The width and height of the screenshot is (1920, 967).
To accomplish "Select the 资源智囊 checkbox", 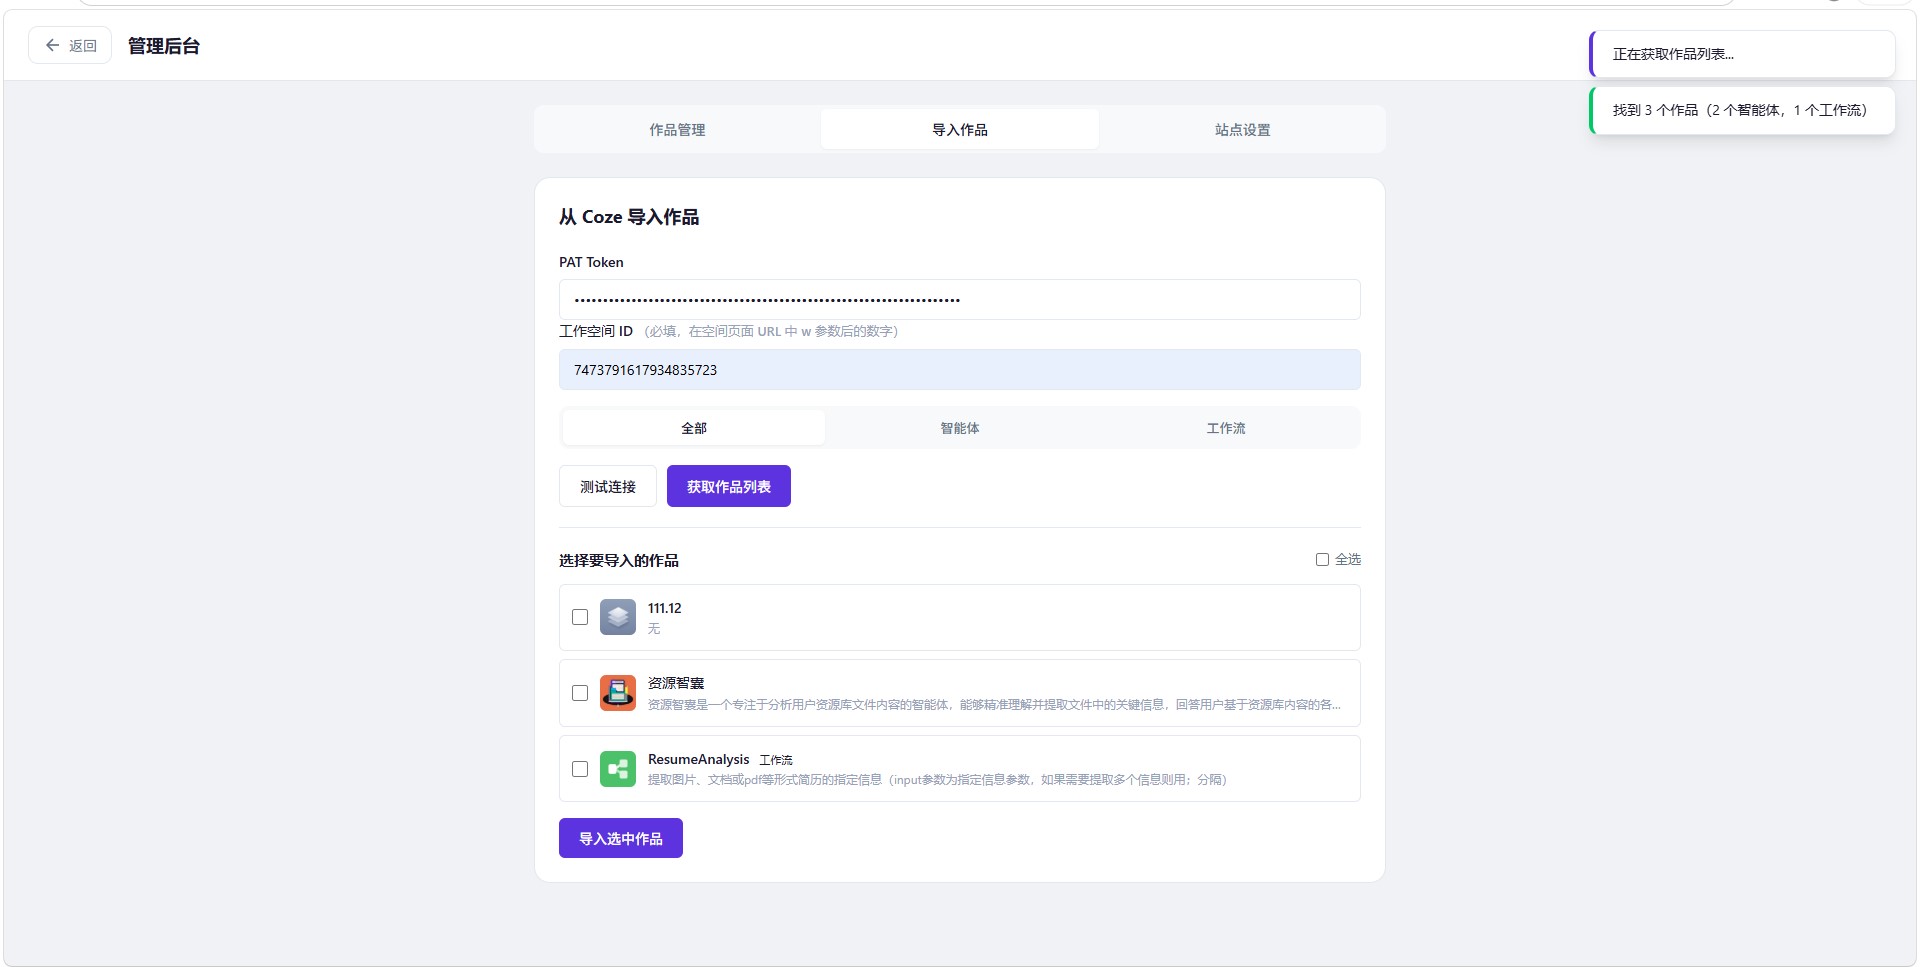I will (x=580, y=693).
